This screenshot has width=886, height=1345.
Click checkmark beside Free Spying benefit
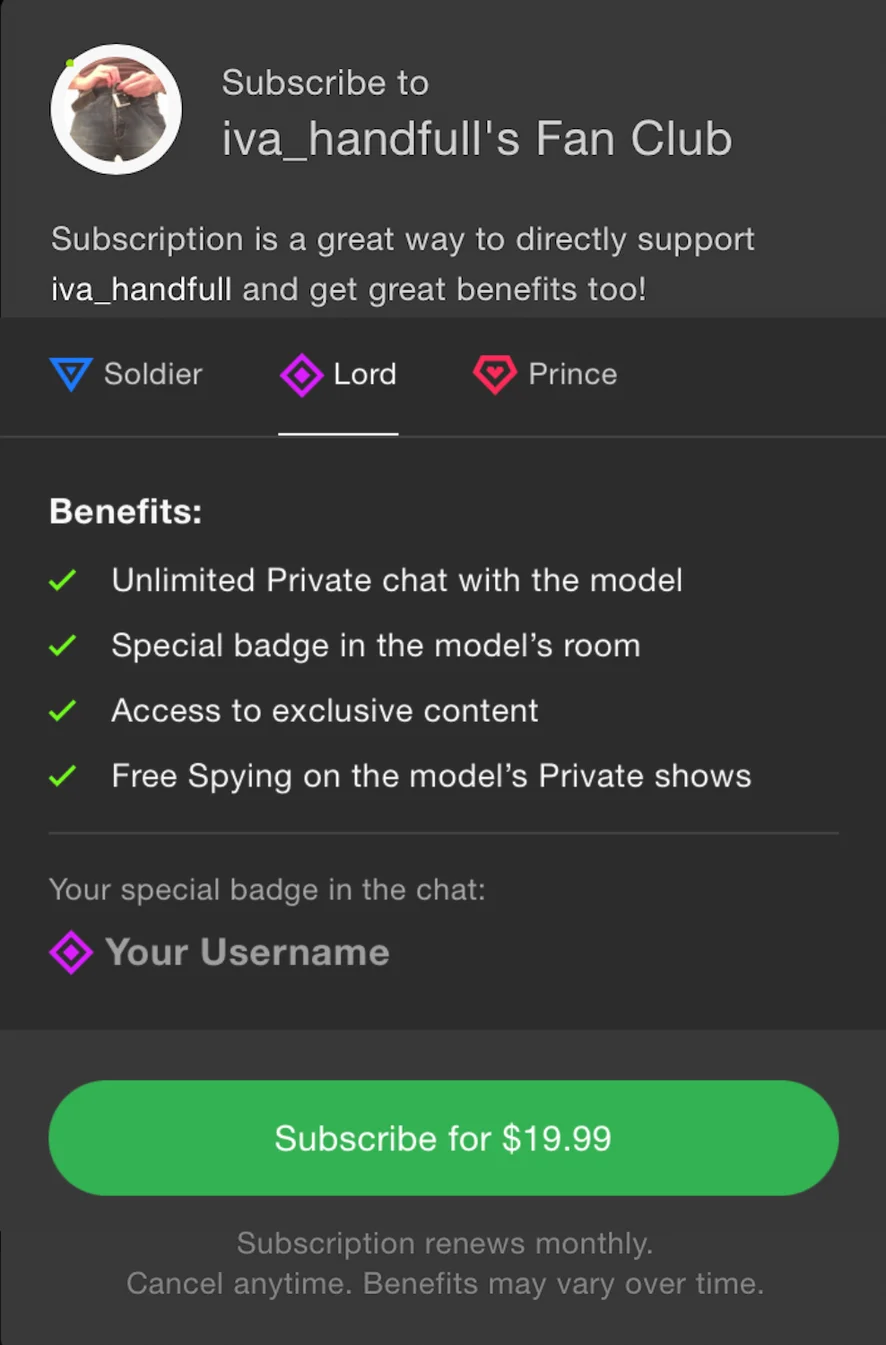63,776
